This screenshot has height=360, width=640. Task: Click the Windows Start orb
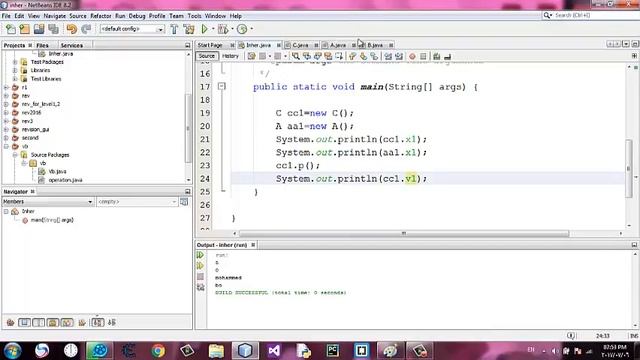12,351
